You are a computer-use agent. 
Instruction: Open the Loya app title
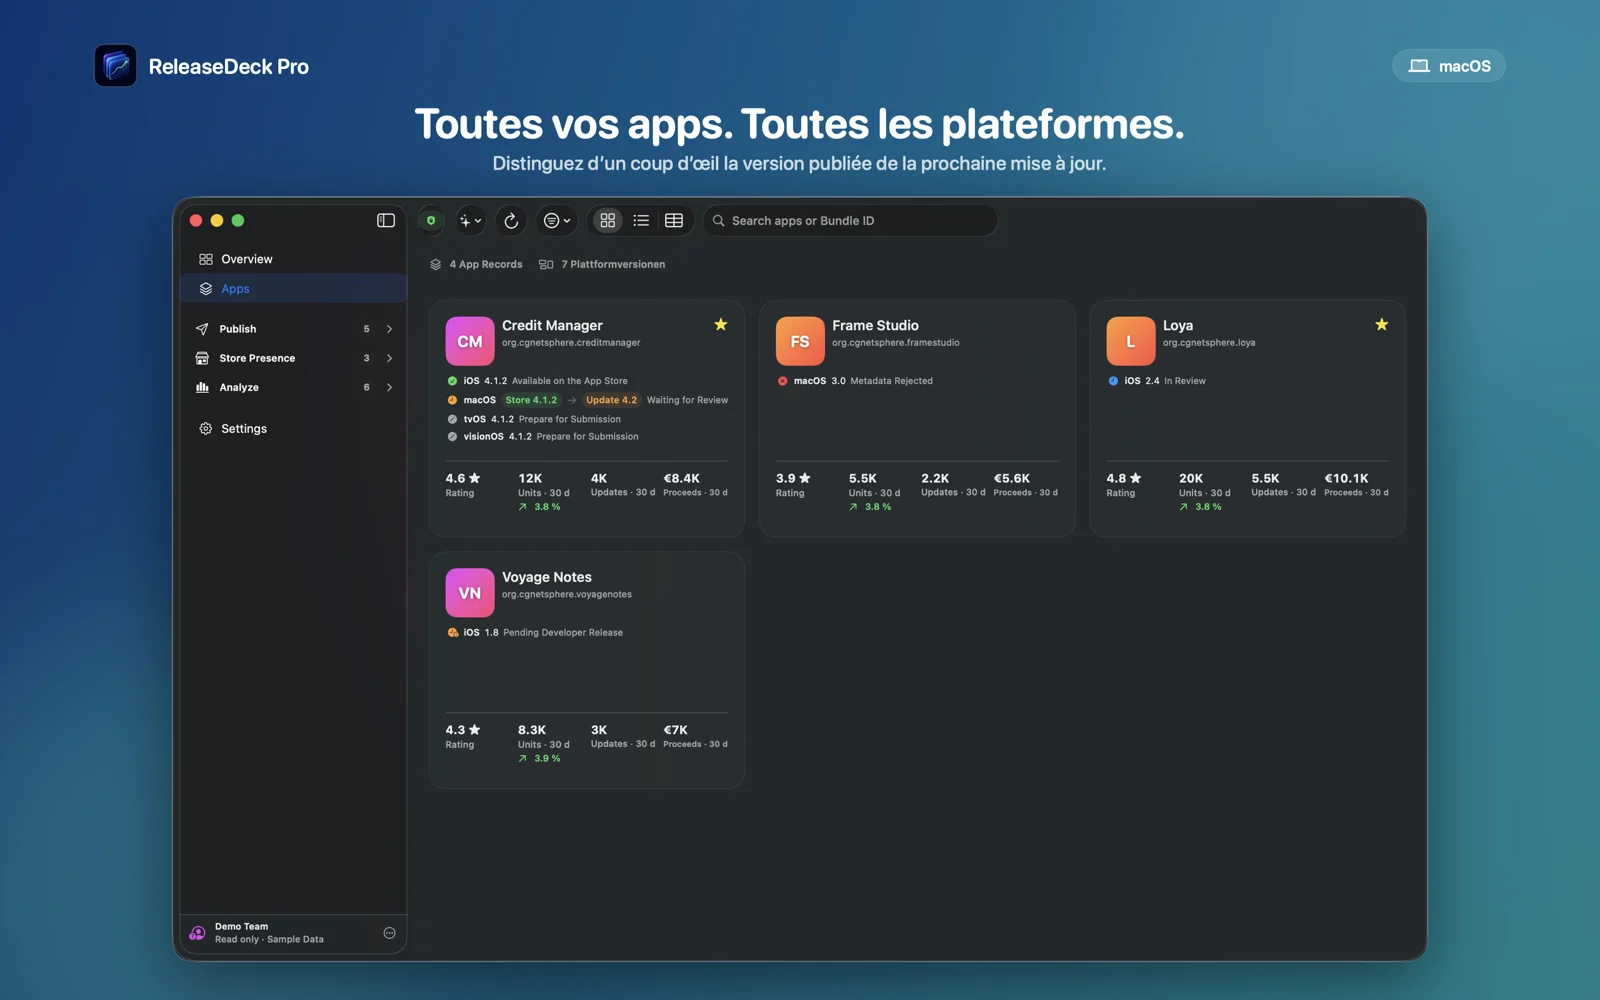tap(1177, 325)
